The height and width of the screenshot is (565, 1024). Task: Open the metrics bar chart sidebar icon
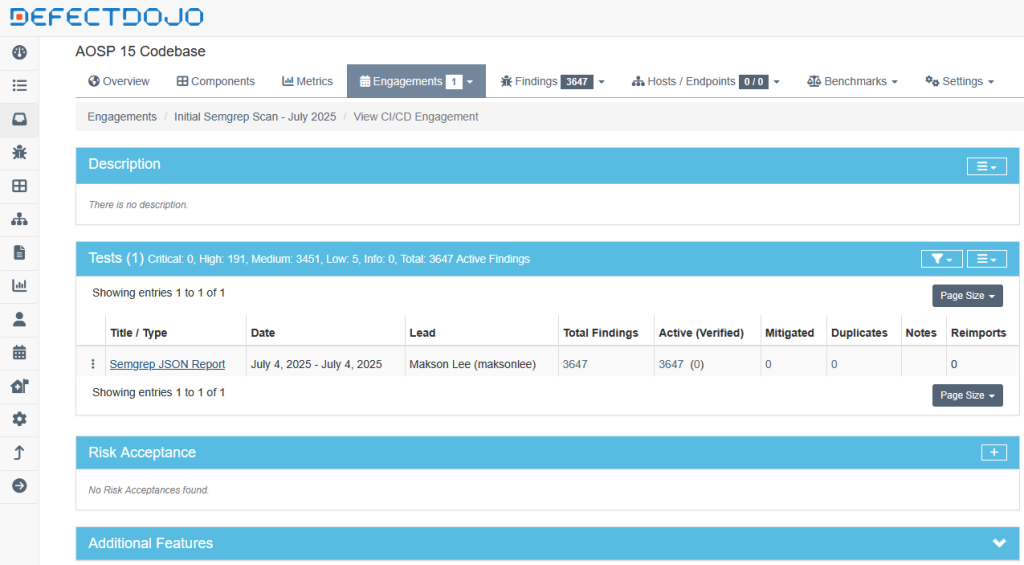(x=20, y=285)
